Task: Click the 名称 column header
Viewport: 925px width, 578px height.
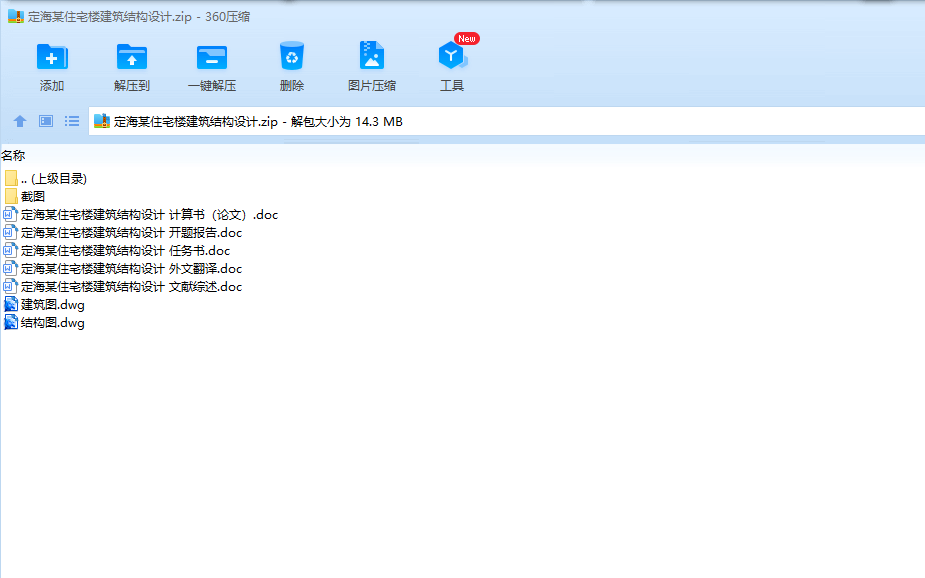Action: (13, 156)
